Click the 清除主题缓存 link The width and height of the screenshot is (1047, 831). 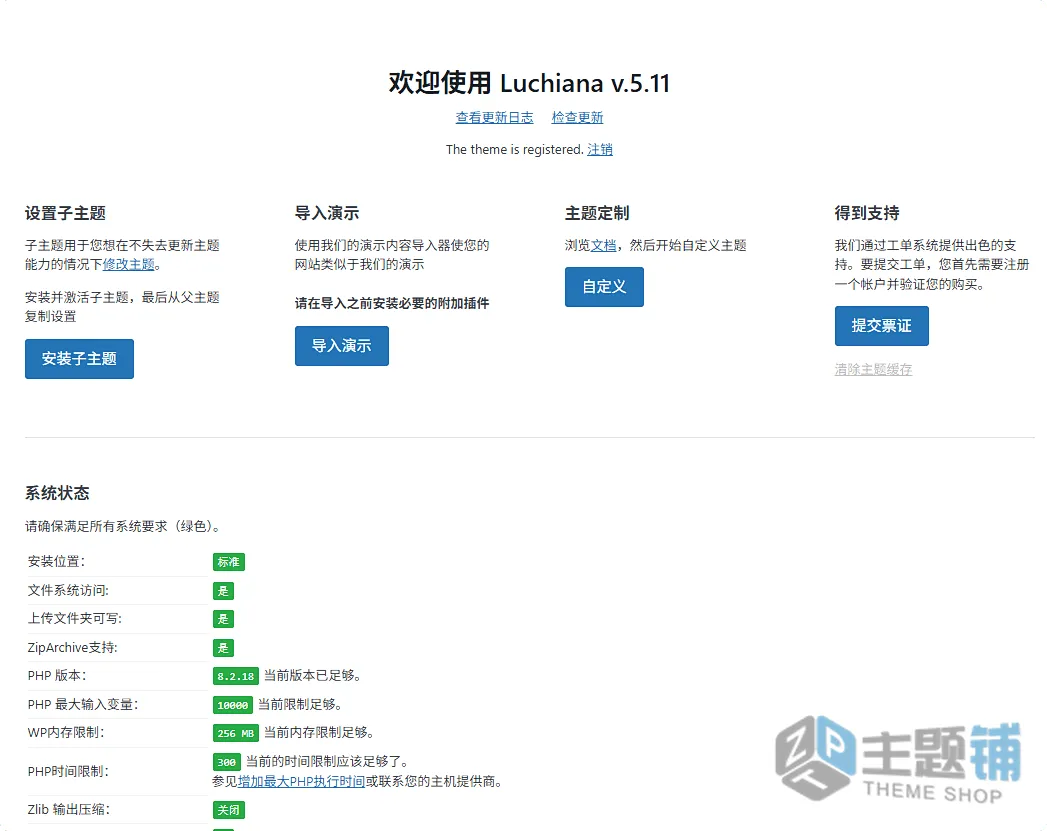873,369
